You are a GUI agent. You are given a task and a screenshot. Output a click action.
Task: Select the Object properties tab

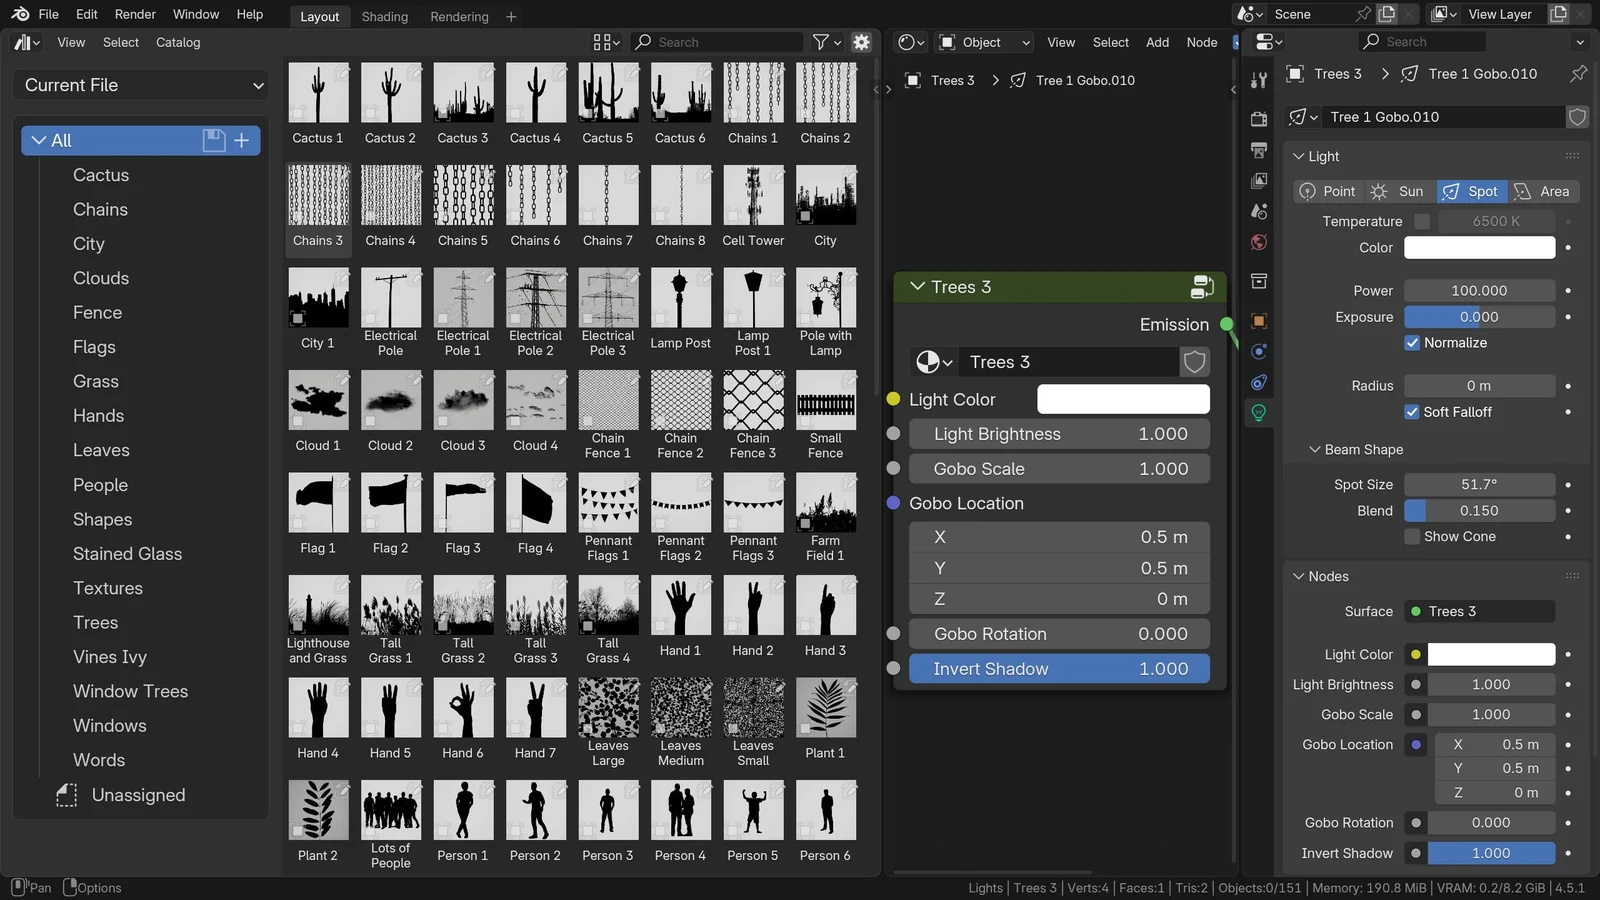pos(1259,320)
